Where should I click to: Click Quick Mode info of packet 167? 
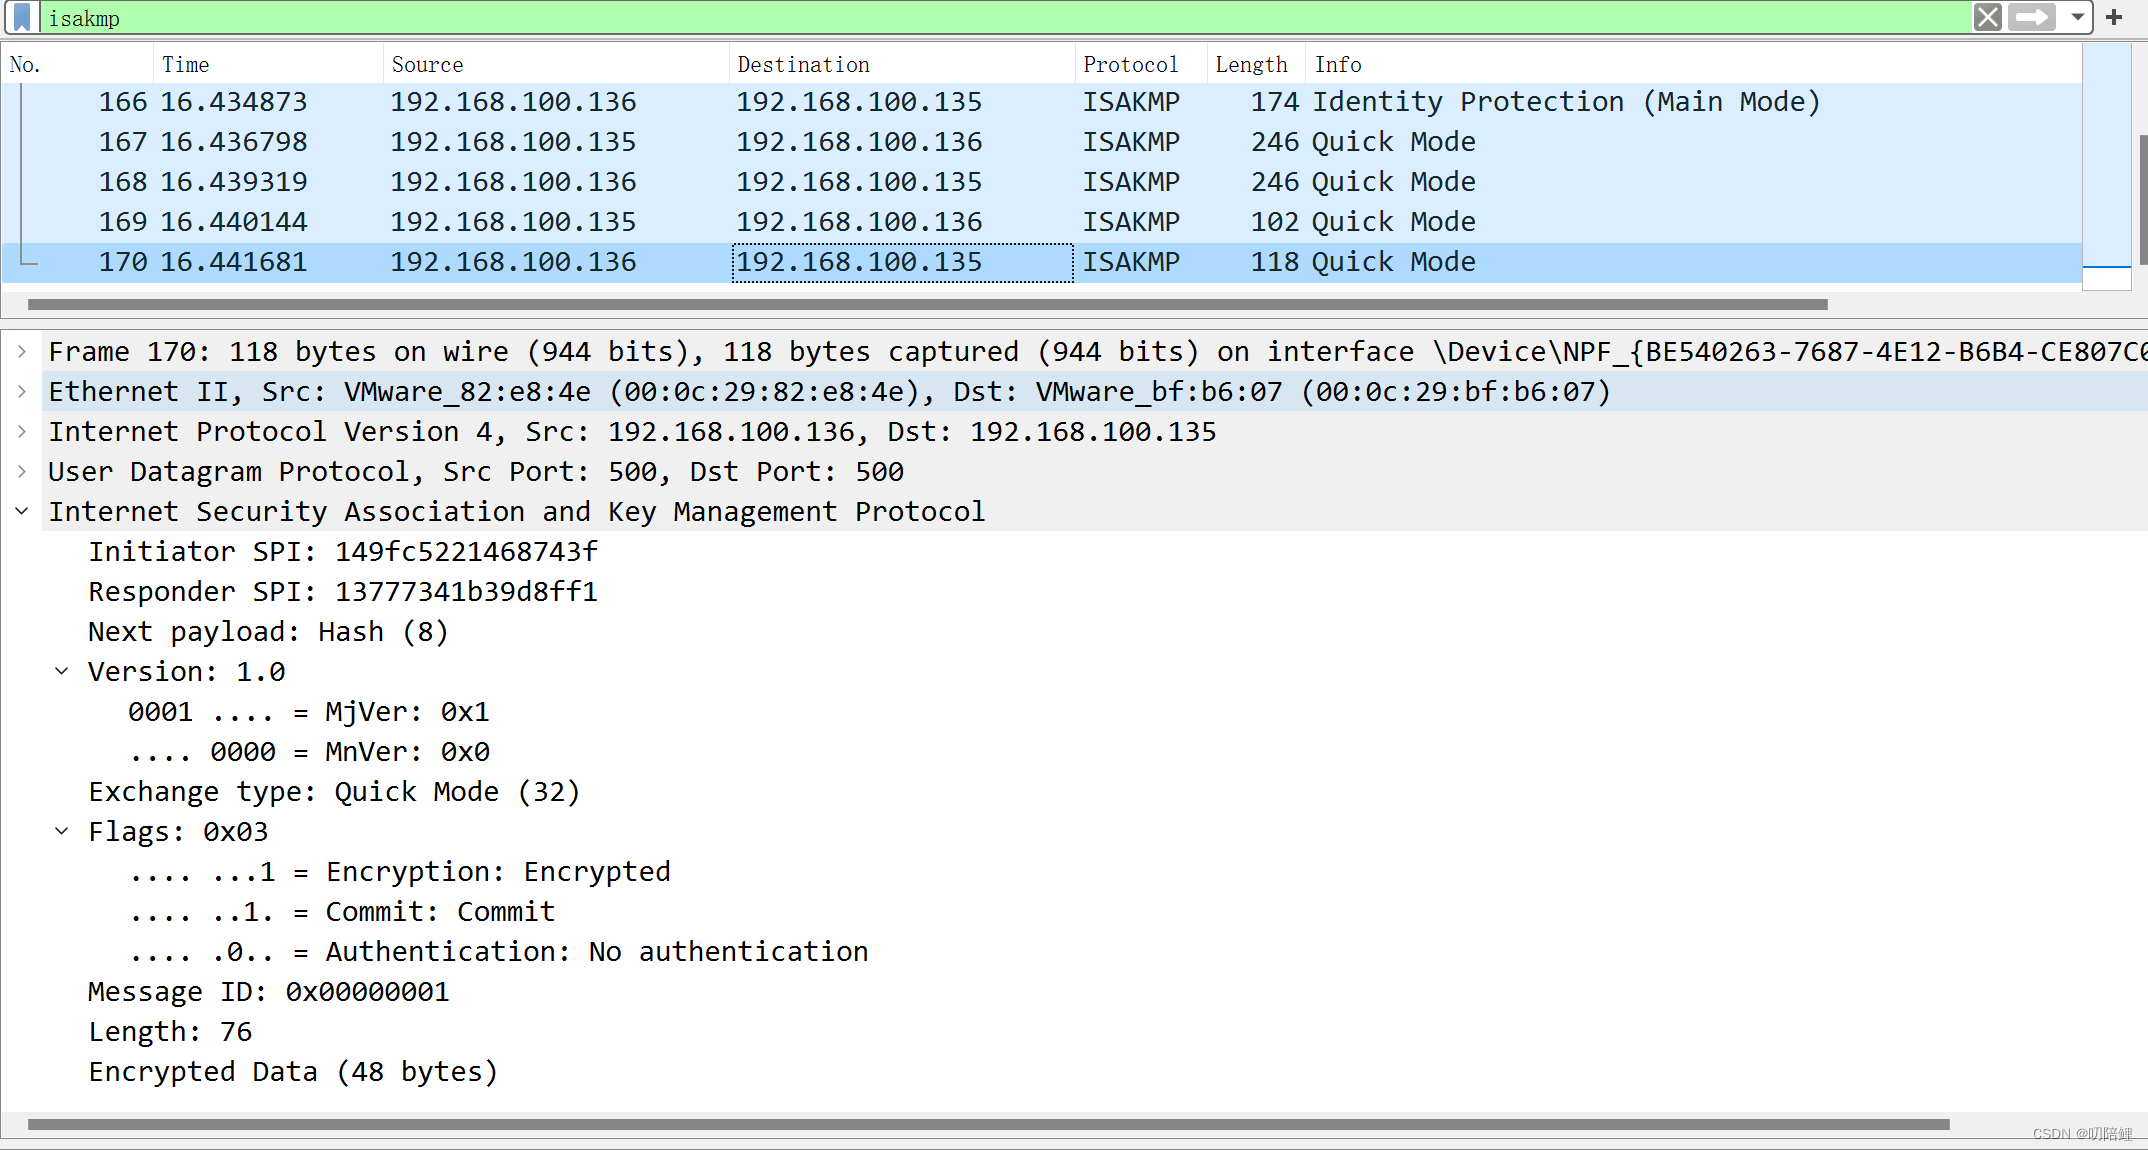(1394, 142)
